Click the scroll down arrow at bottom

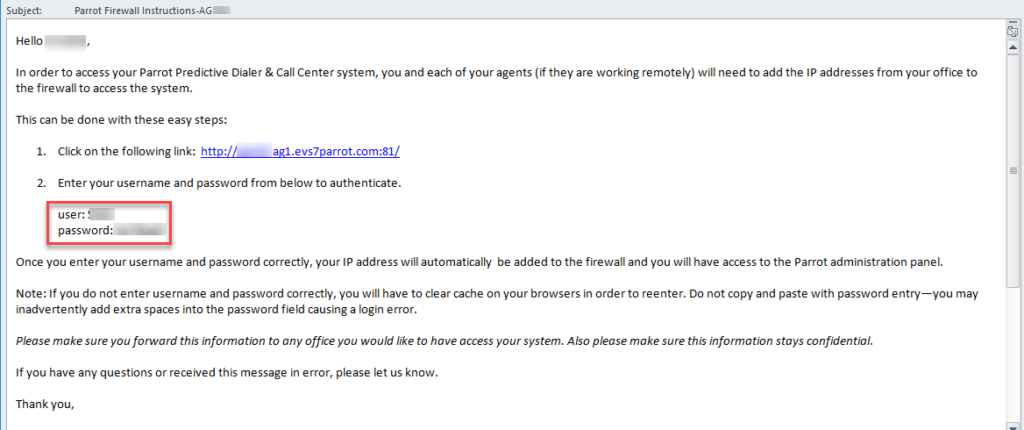click(1013, 425)
